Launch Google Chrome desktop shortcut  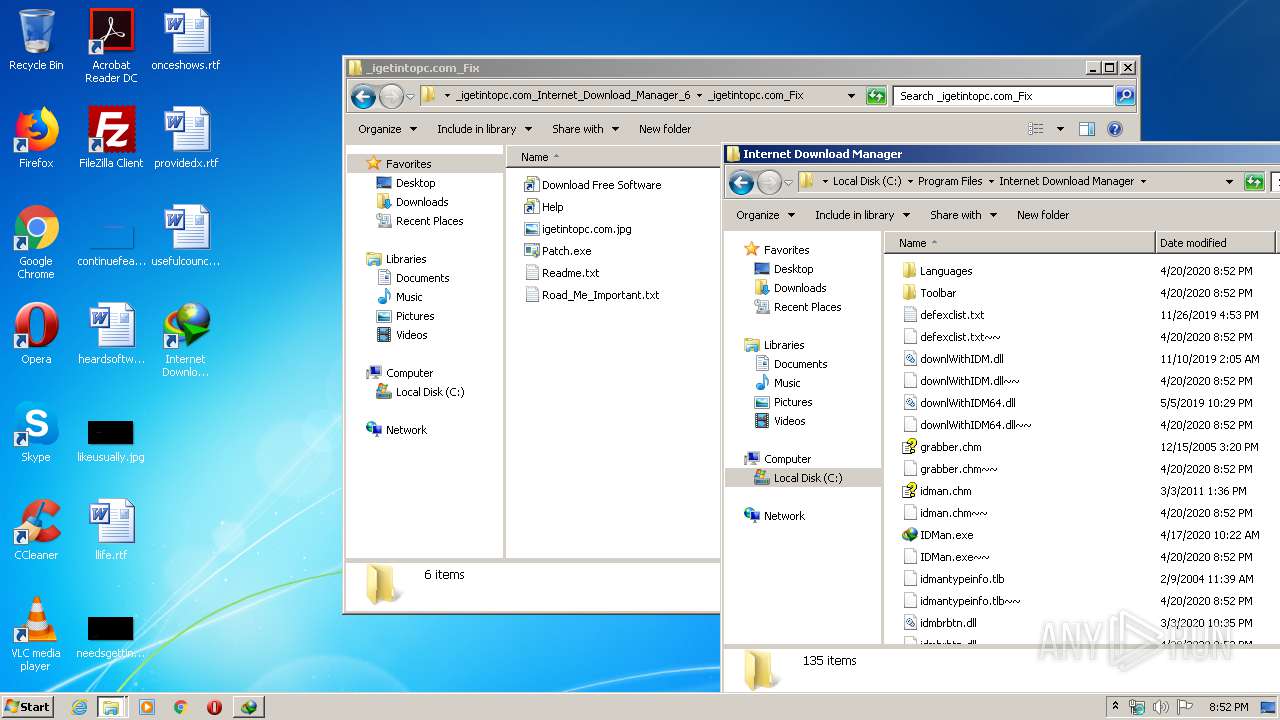[36, 242]
